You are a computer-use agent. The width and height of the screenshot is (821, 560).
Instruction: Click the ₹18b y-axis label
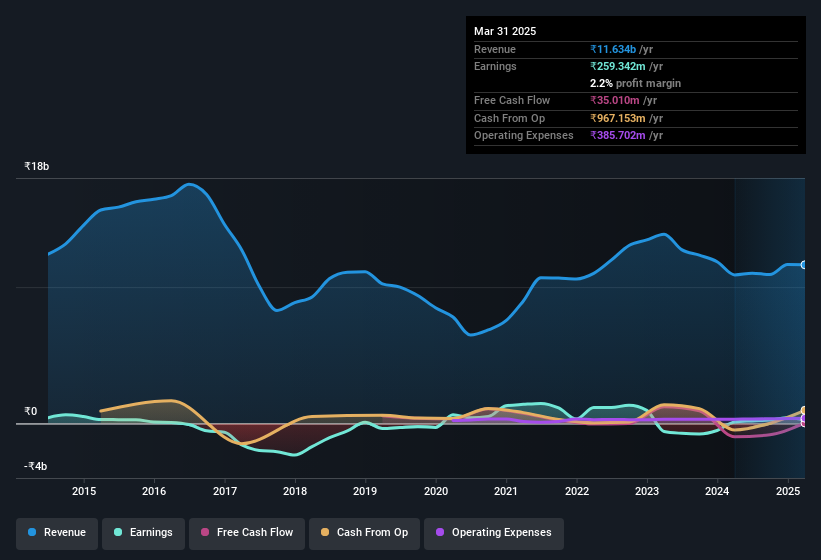[37, 166]
